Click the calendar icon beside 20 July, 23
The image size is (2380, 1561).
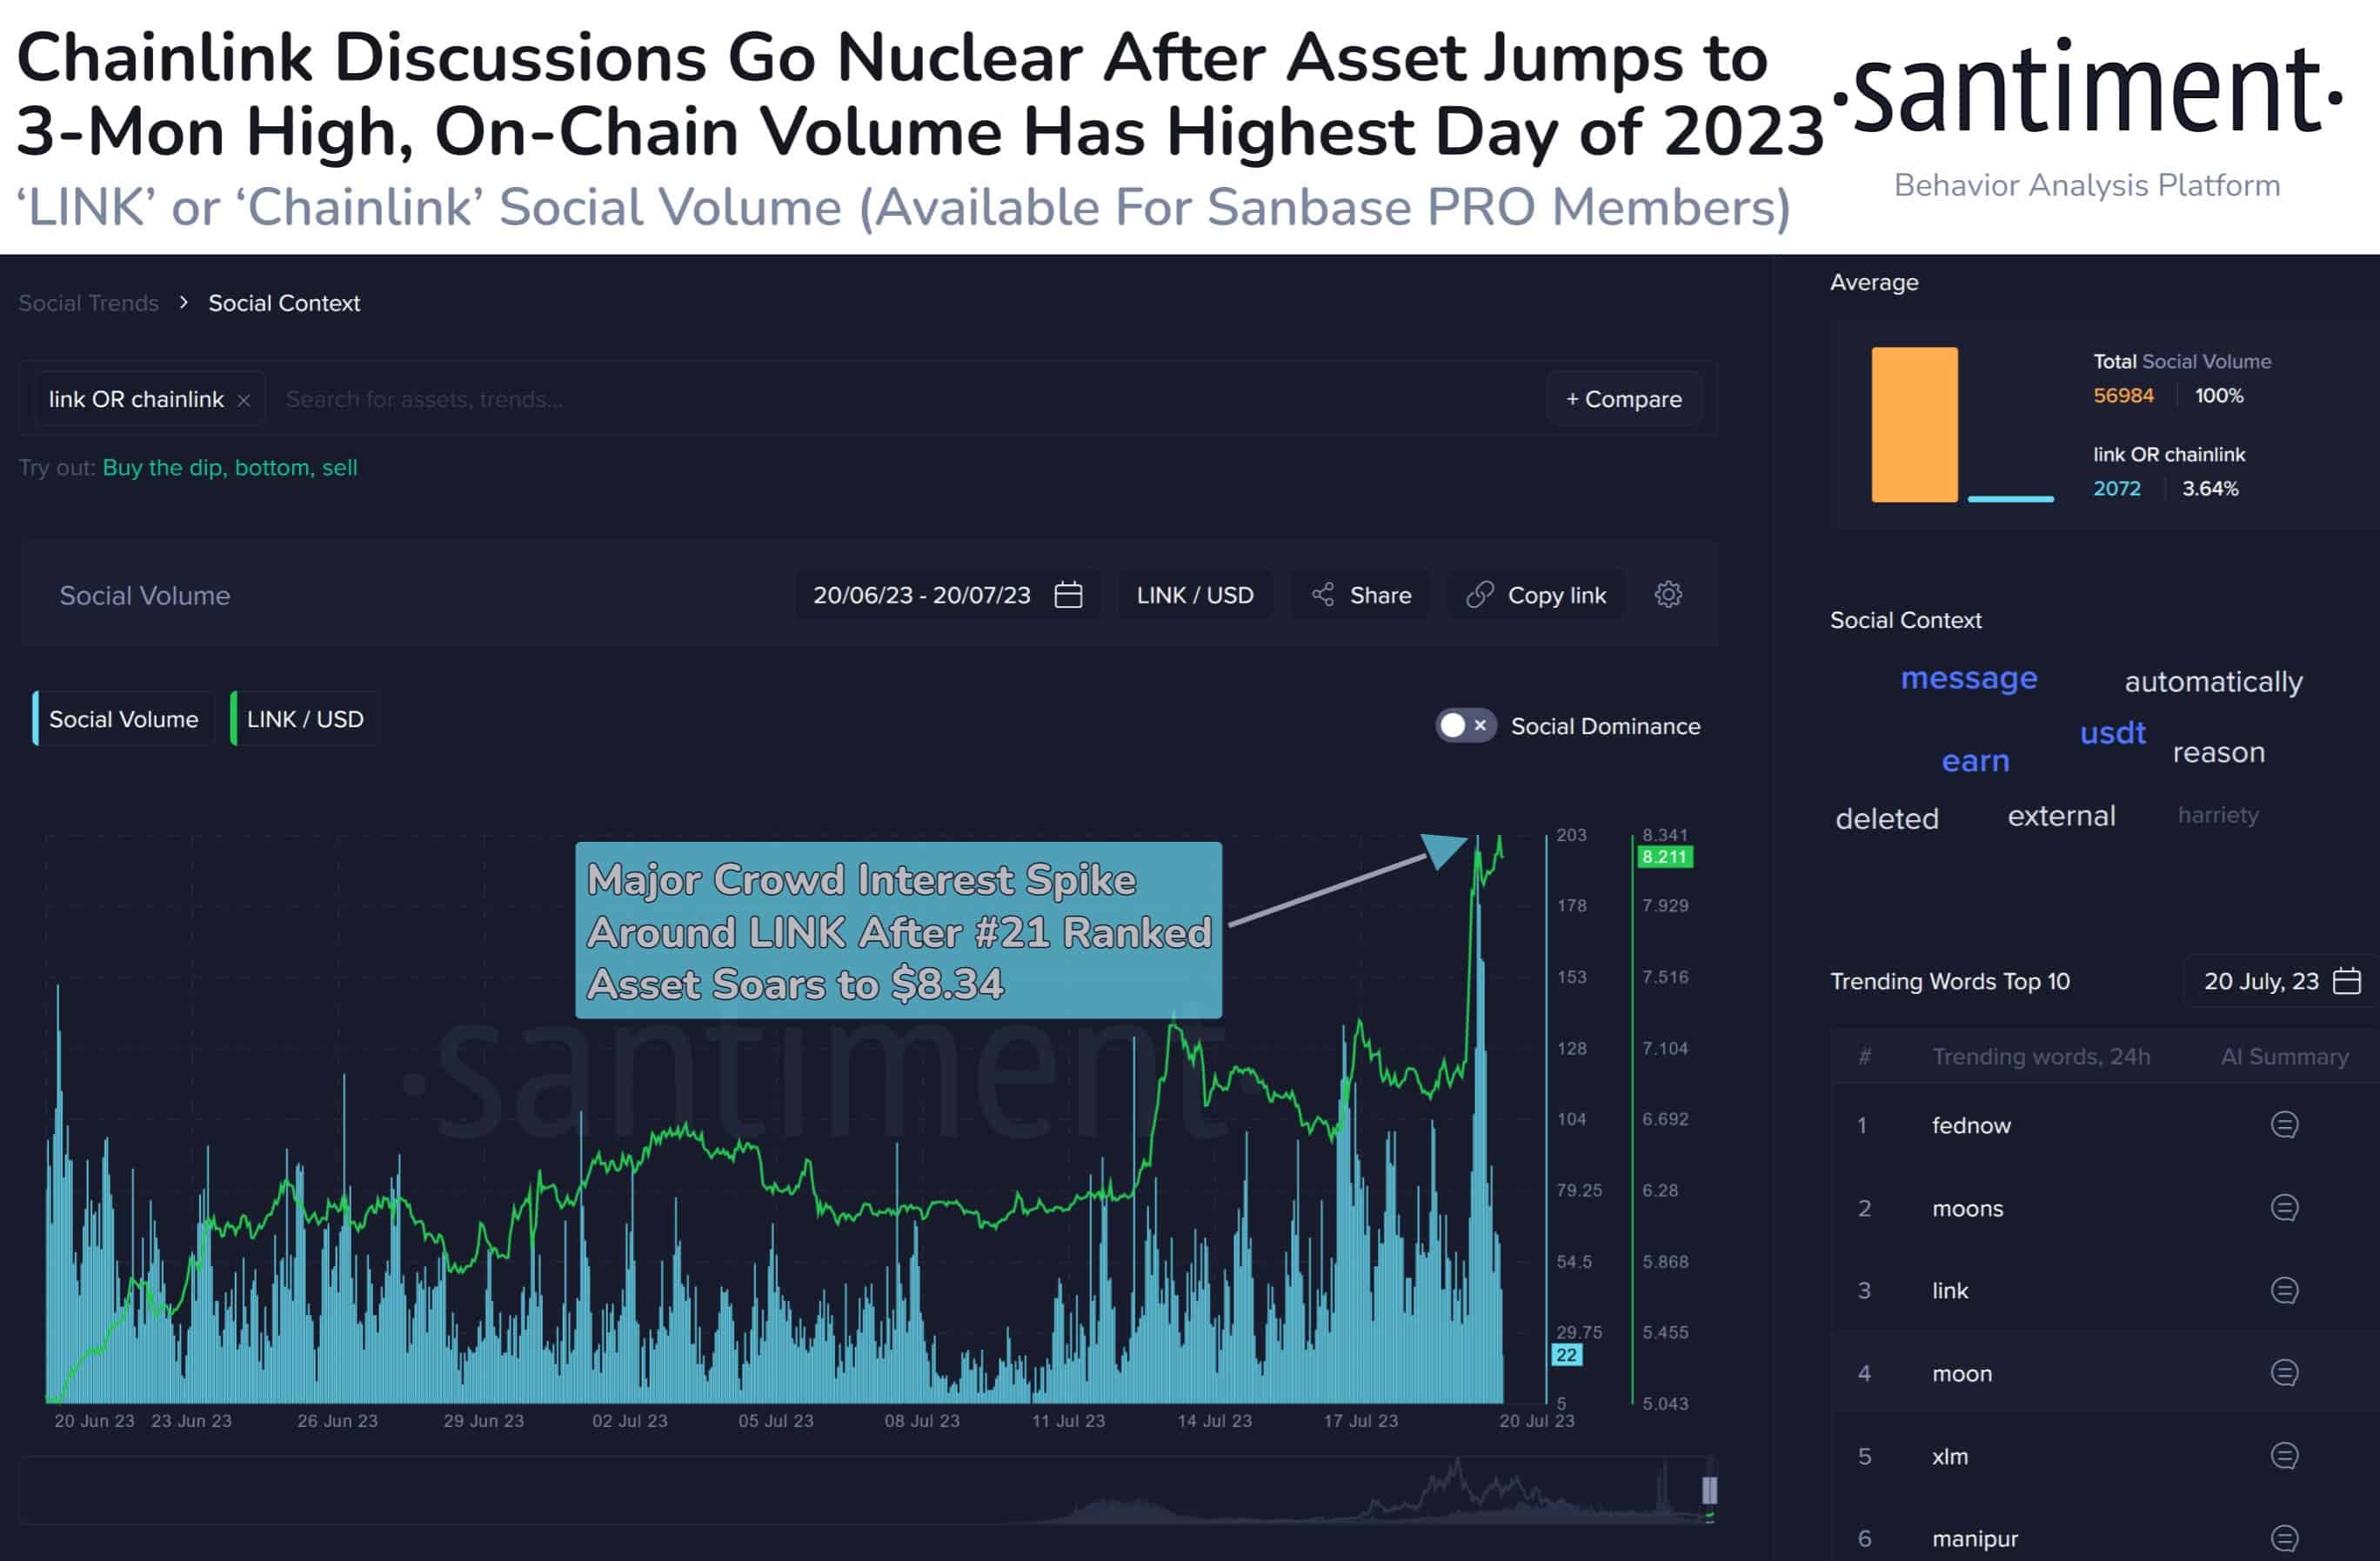pos(2346,981)
